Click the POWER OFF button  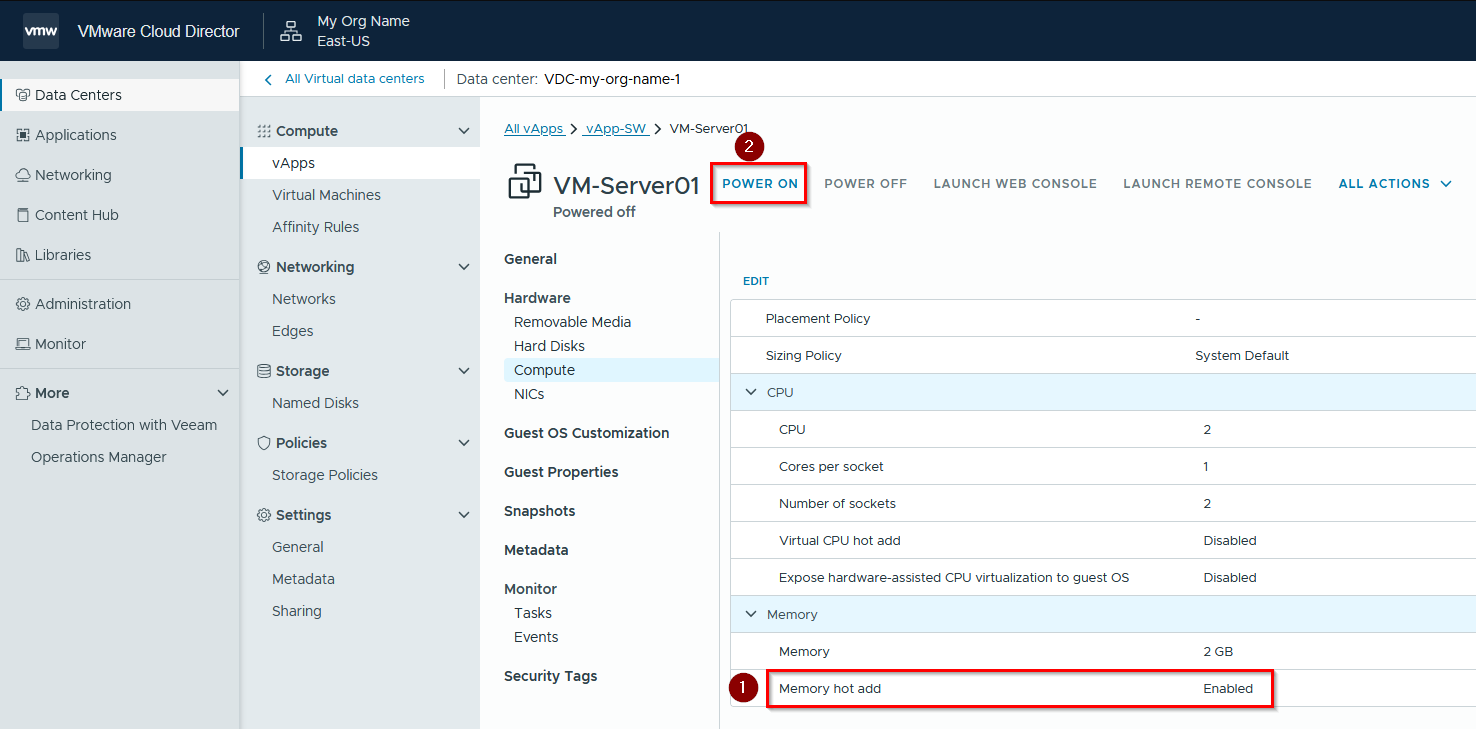[866, 184]
